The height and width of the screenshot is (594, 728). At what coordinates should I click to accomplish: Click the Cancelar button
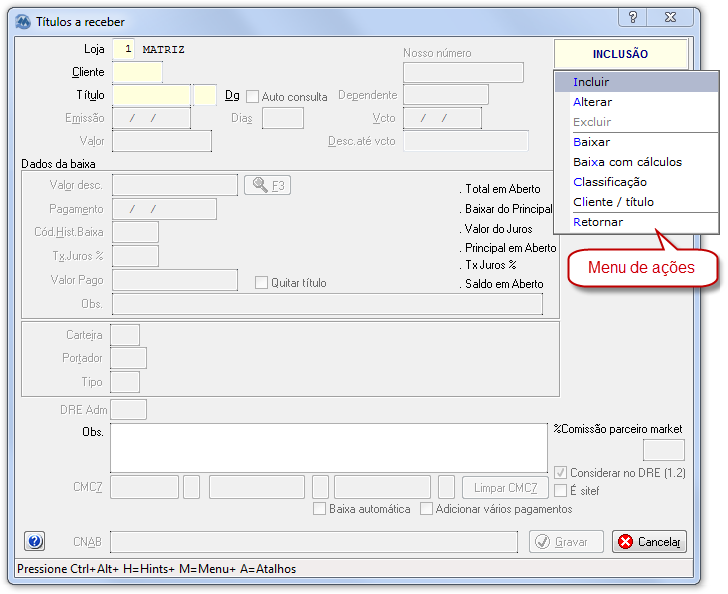coord(649,542)
